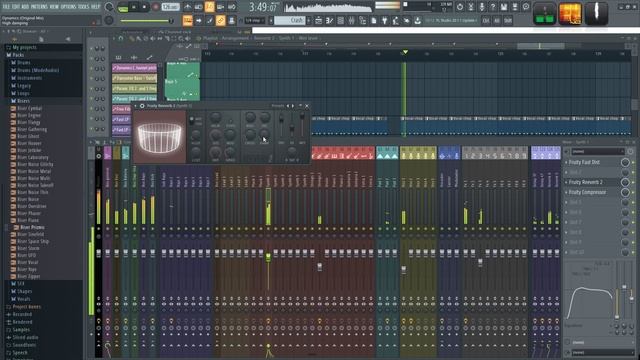This screenshot has height=360, width=640.
Task: Select the playlist zoom tool
Action: click(x=181, y=38)
